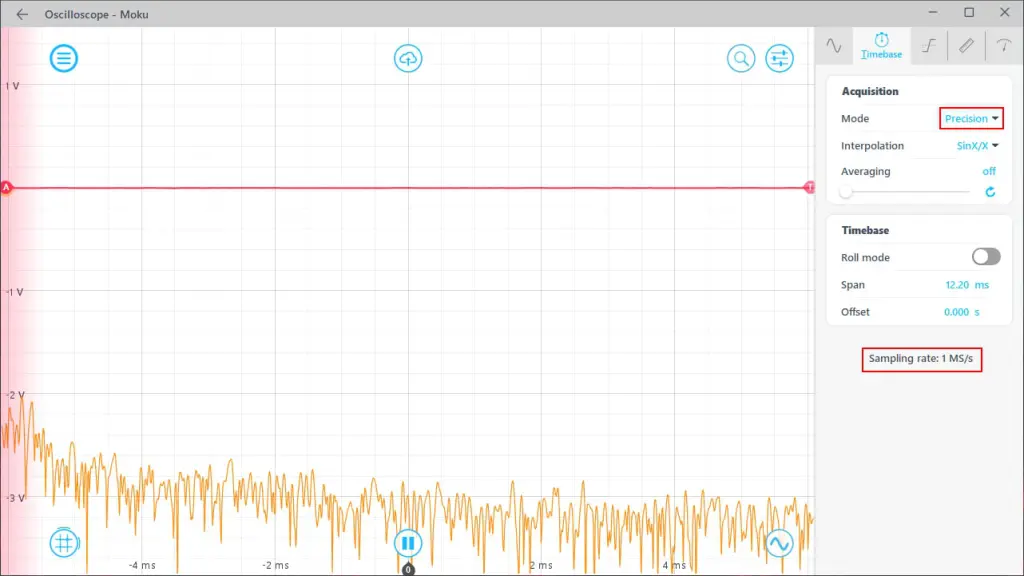Pause the oscilloscope acquisition
The width and height of the screenshot is (1024, 576).
click(x=408, y=543)
